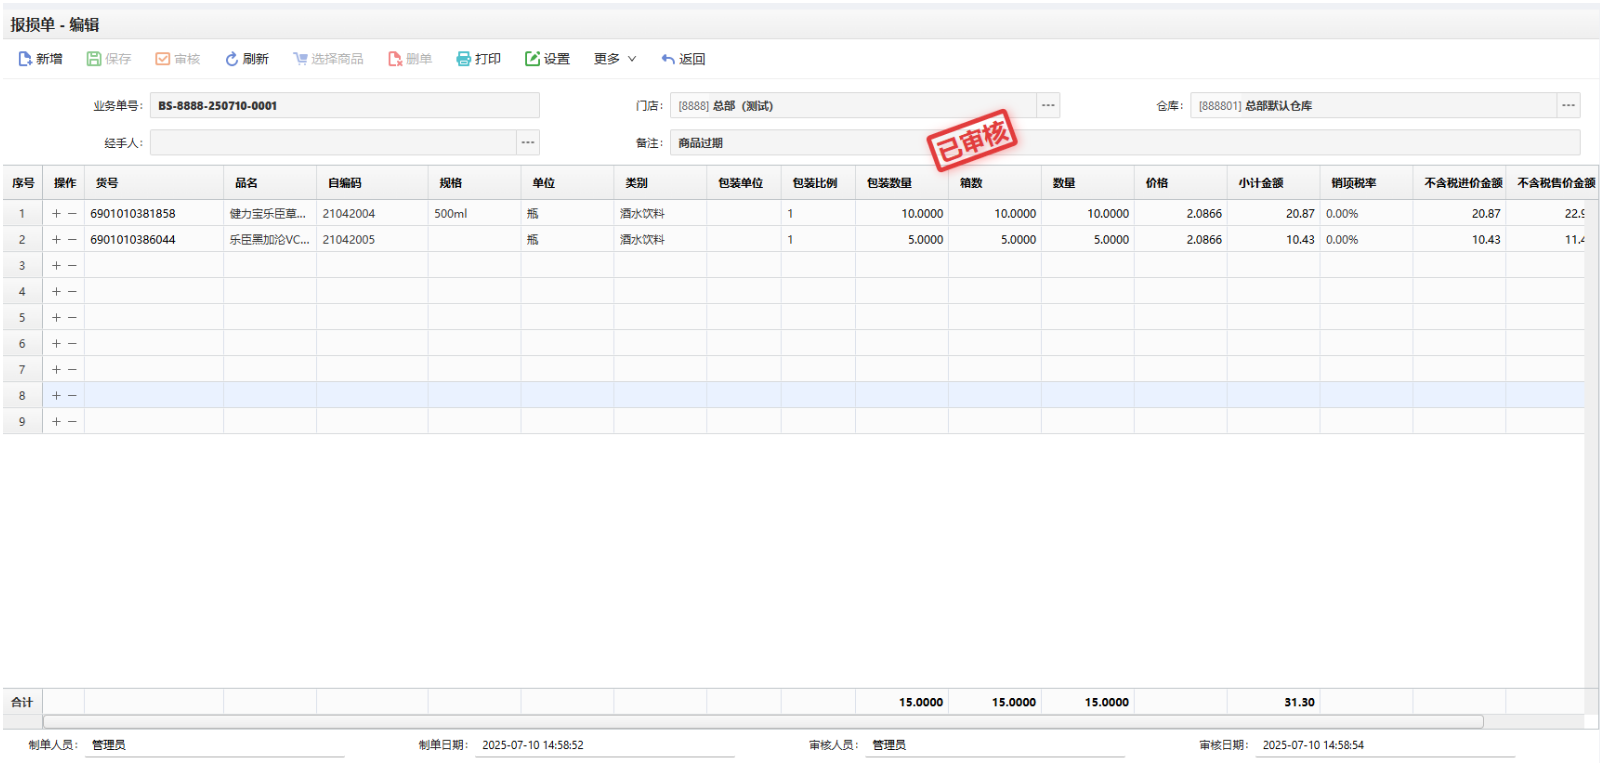Click plus icon in row 8
The image size is (1600, 770).
pyautogui.click(x=56, y=396)
